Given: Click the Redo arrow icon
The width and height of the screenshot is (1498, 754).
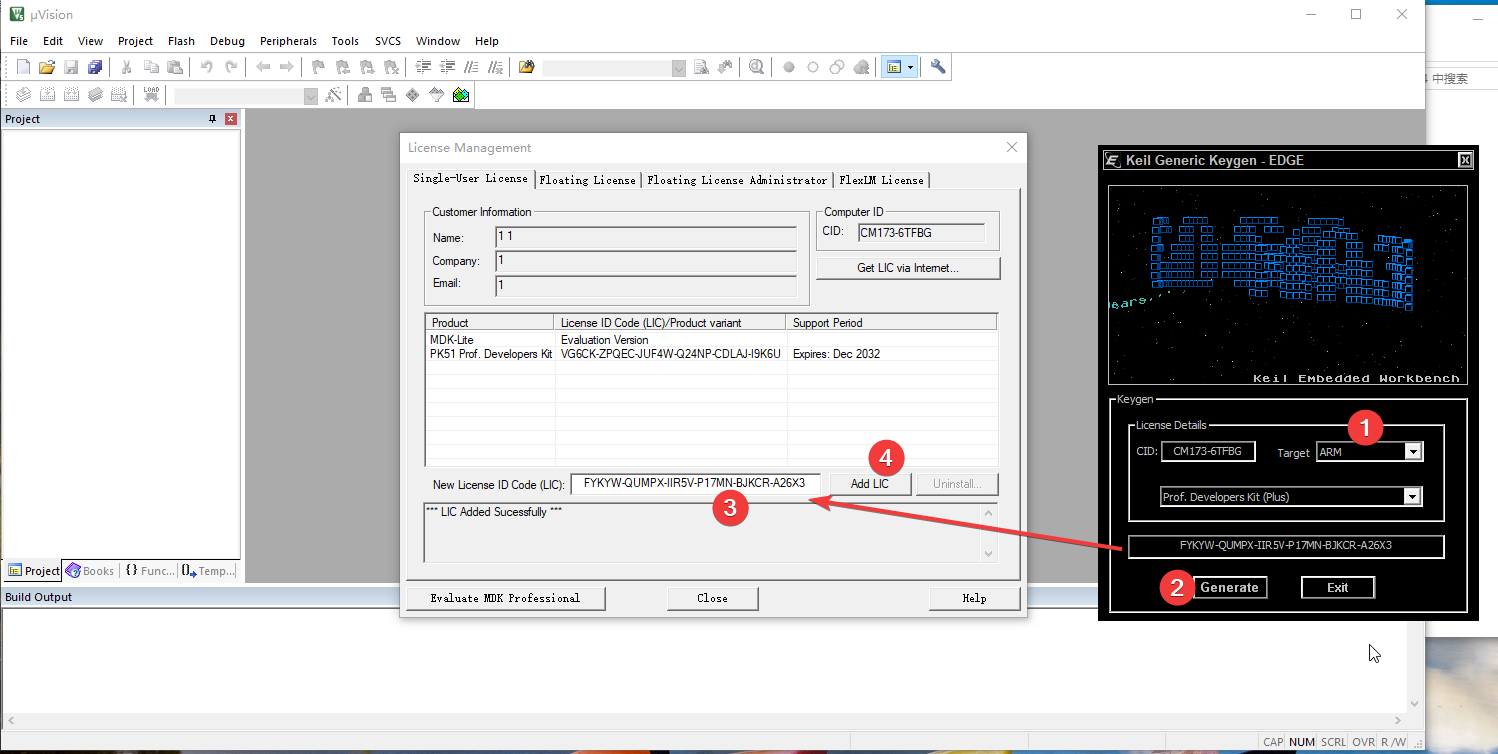Looking at the screenshot, I should point(231,67).
